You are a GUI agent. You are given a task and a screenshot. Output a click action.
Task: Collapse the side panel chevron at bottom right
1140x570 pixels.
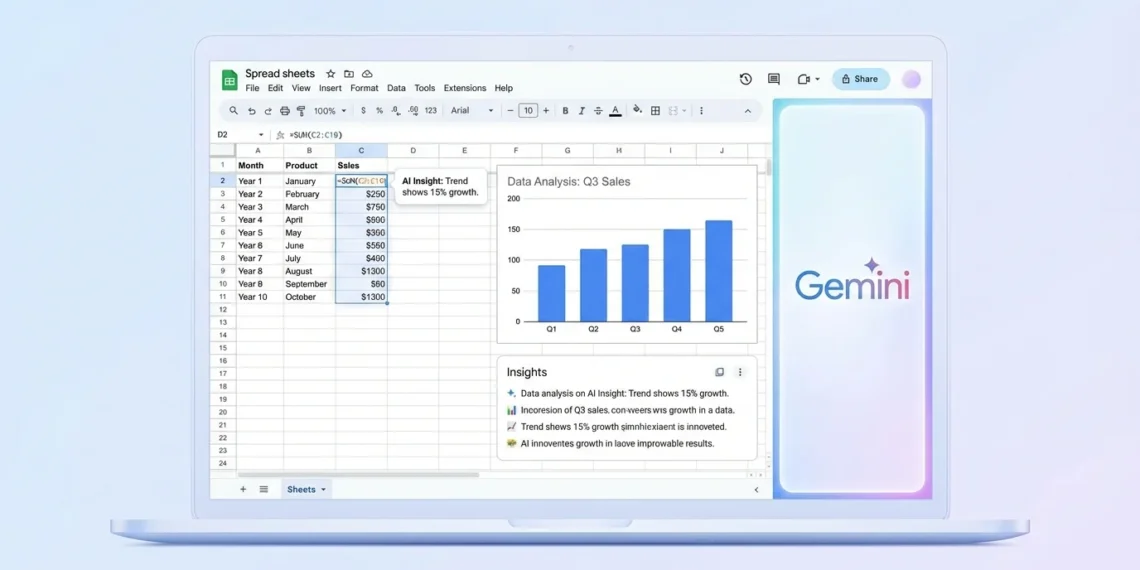coord(756,489)
